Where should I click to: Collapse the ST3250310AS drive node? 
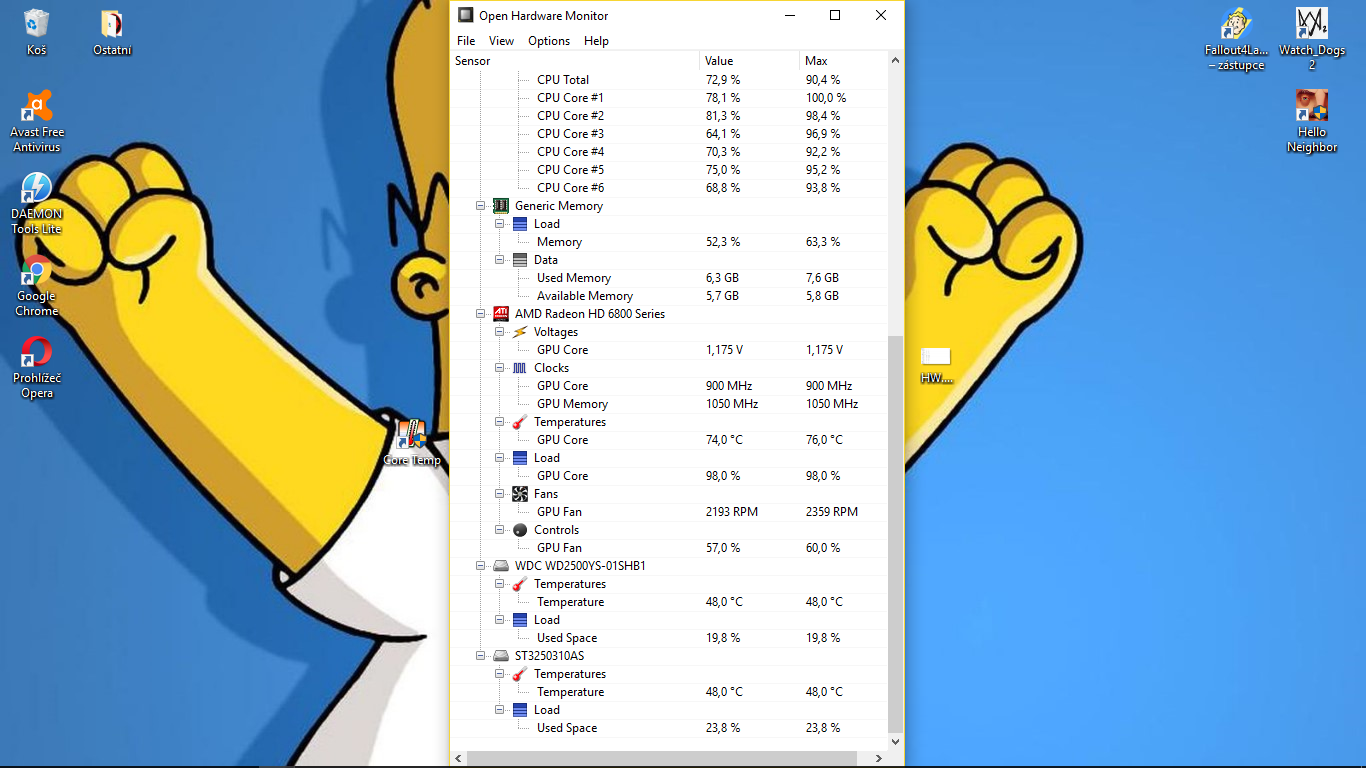click(x=481, y=656)
